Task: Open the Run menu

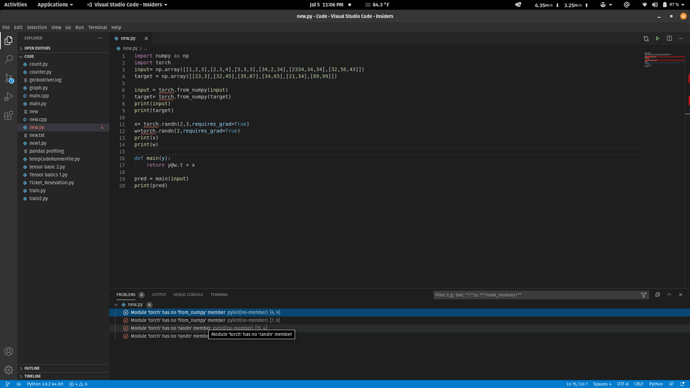Action: point(79,27)
